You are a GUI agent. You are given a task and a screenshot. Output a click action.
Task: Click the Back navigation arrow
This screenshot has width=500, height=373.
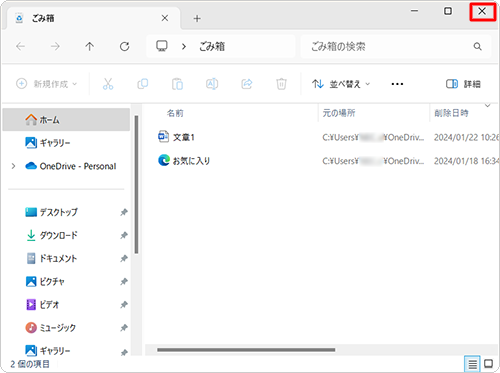pyautogui.click(x=21, y=46)
